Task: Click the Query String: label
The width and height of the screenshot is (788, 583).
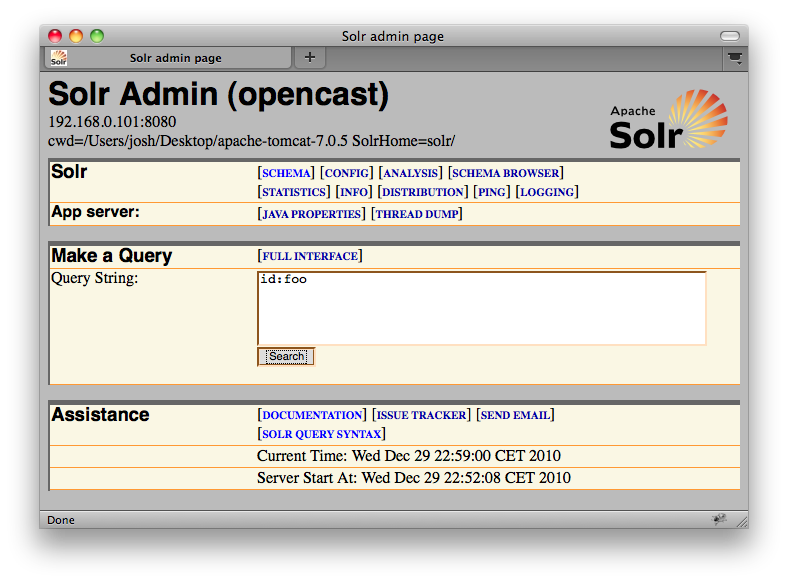Action: (94, 278)
